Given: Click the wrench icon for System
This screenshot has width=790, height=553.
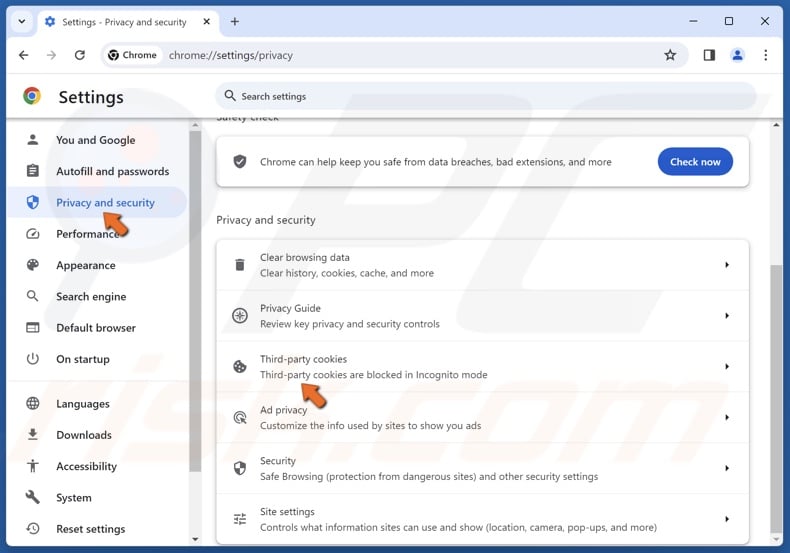Looking at the screenshot, I should coord(33,497).
